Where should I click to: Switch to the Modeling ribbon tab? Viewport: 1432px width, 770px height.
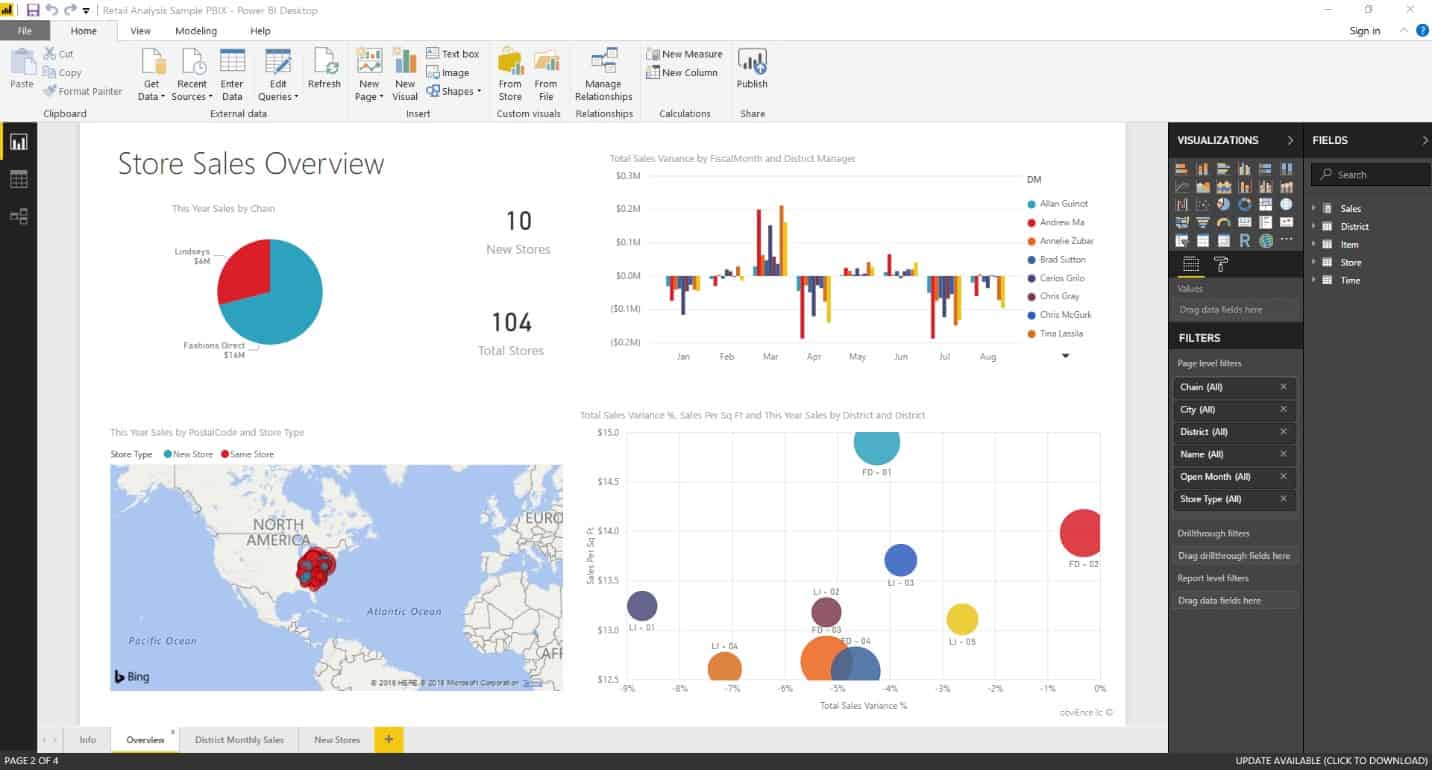(x=196, y=31)
